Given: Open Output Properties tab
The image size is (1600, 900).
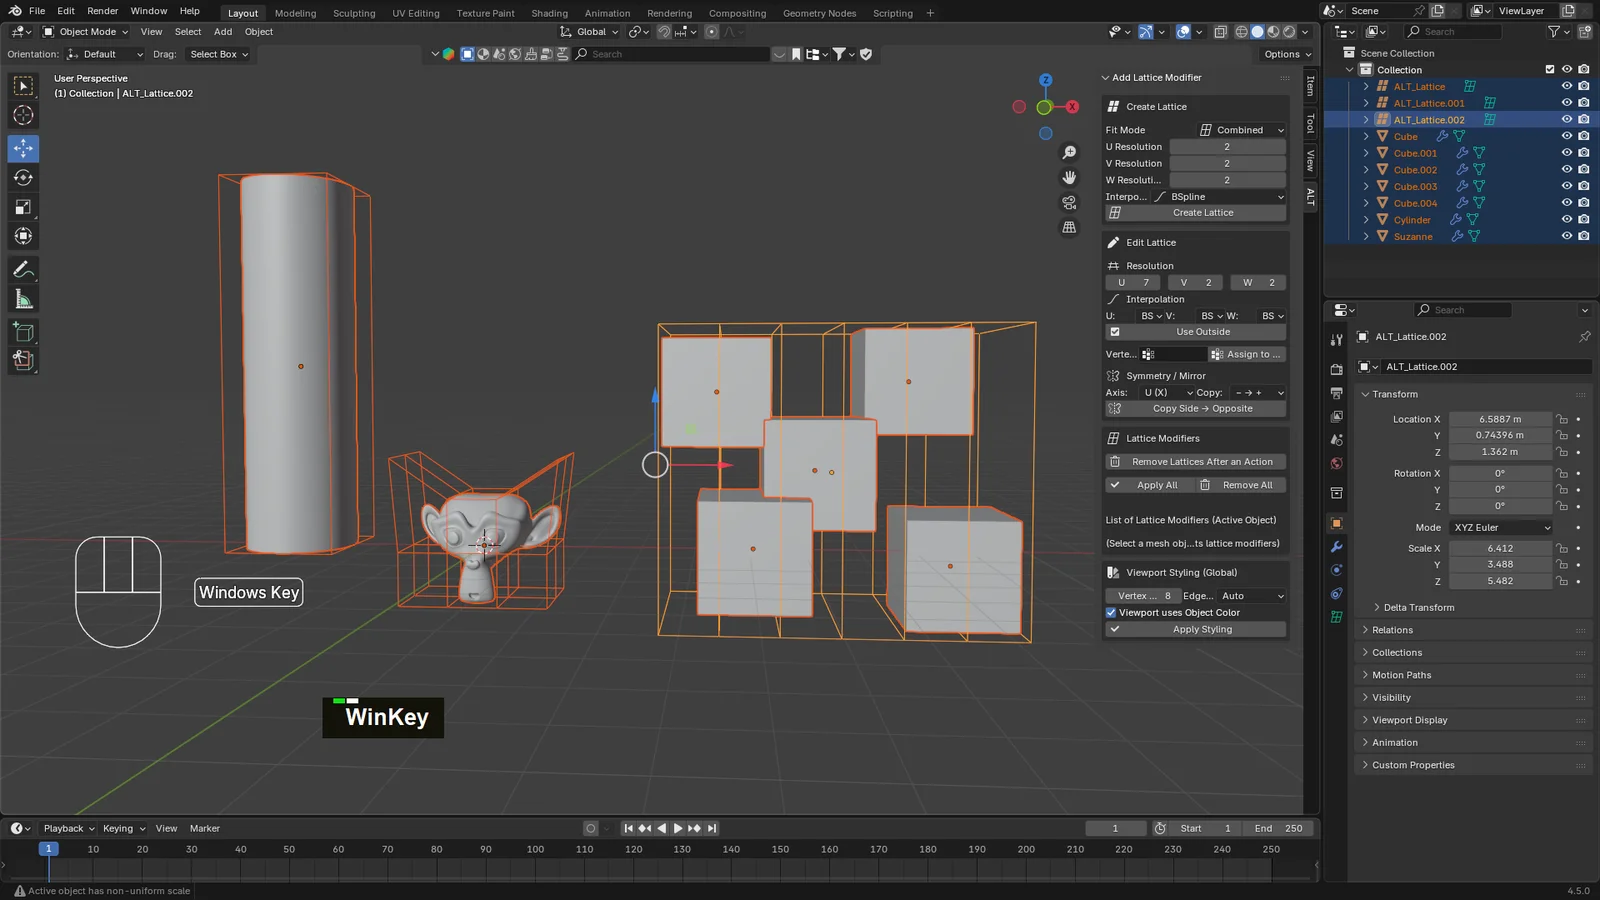Looking at the screenshot, I should (x=1336, y=392).
